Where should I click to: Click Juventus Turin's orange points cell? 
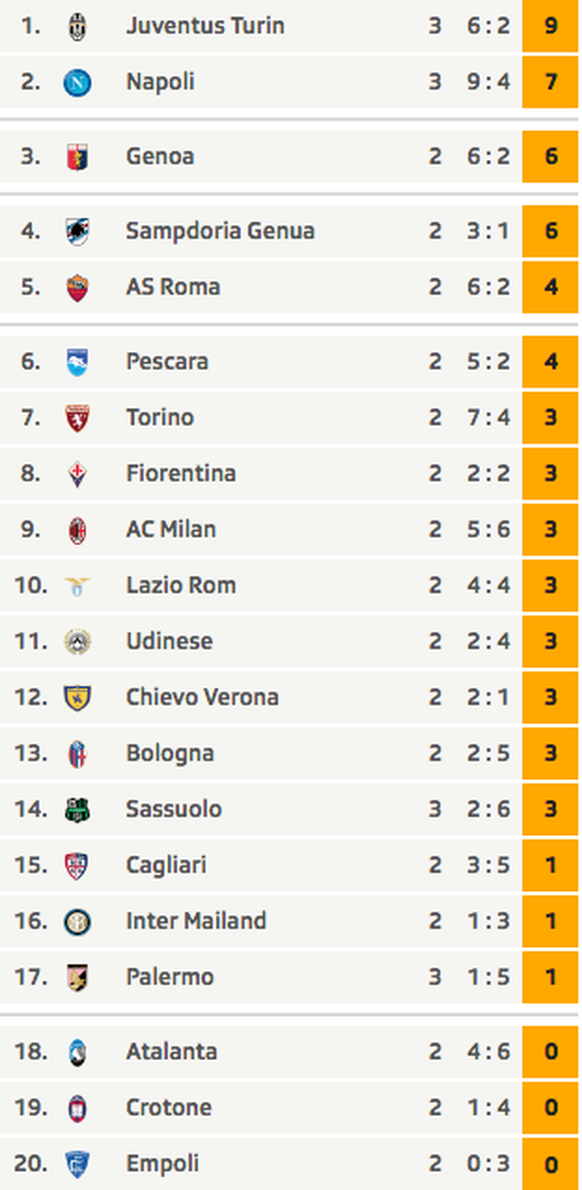click(x=551, y=27)
